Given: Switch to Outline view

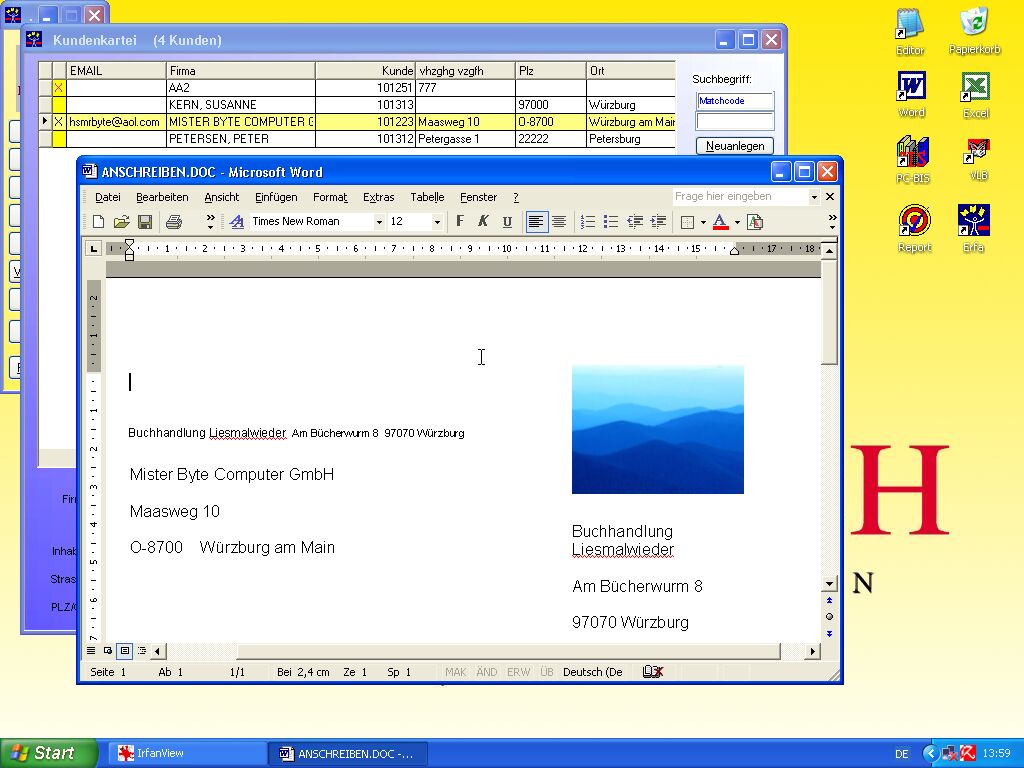Looking at the screenshot, I should click(142, 651).
